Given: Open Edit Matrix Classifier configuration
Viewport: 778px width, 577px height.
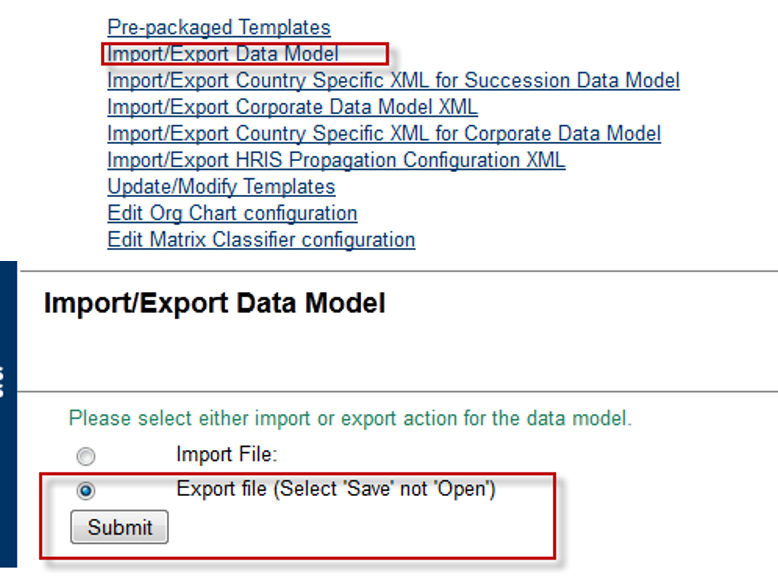Looking at the screenshot, I should pos(261,240).
